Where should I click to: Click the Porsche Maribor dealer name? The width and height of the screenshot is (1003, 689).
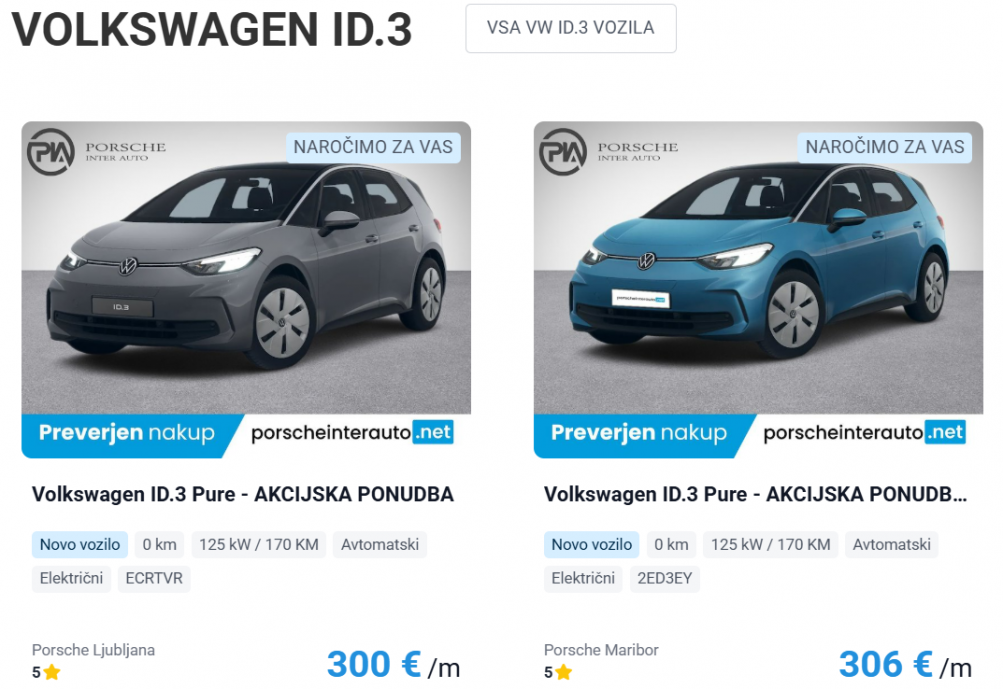[601, 650]
